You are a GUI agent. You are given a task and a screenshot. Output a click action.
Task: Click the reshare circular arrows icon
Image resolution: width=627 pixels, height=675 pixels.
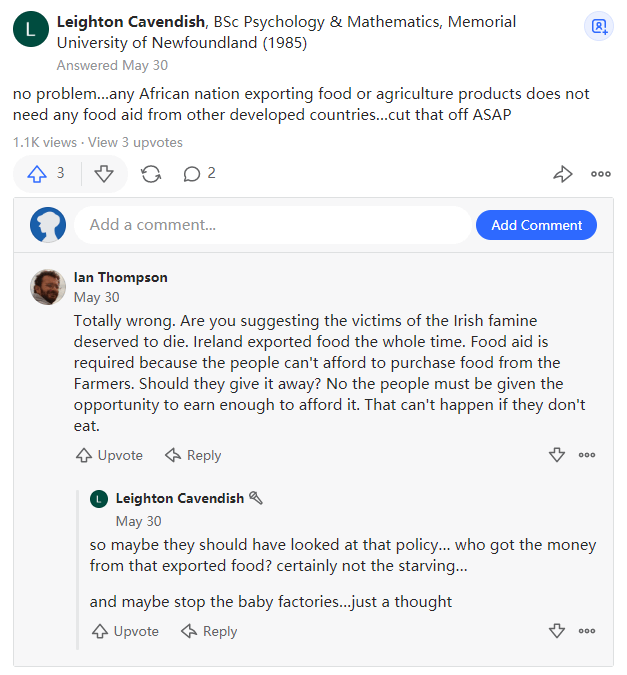(x=151, y=174)
